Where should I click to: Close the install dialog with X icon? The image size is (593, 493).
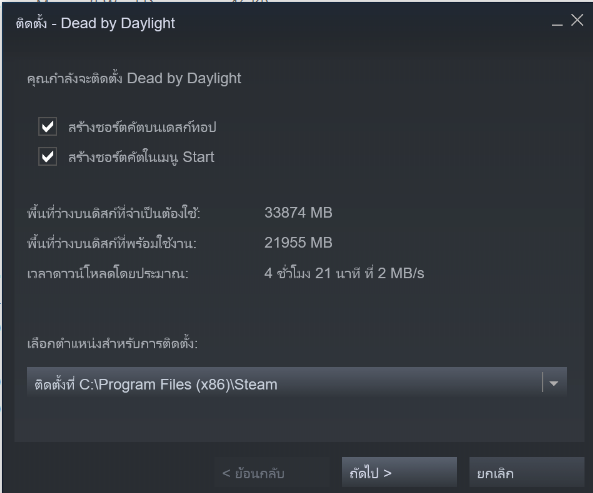pyautogui.click(x=577, y=20)
